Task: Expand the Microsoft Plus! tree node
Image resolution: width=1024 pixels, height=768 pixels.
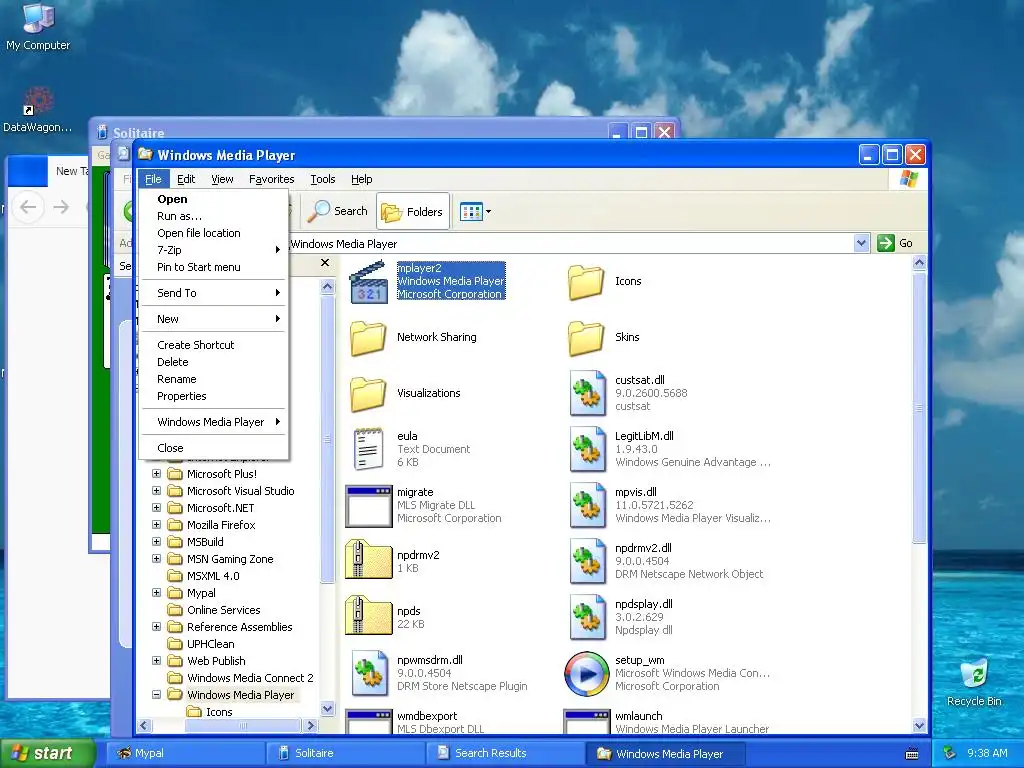Action: (x=156, y=473)
